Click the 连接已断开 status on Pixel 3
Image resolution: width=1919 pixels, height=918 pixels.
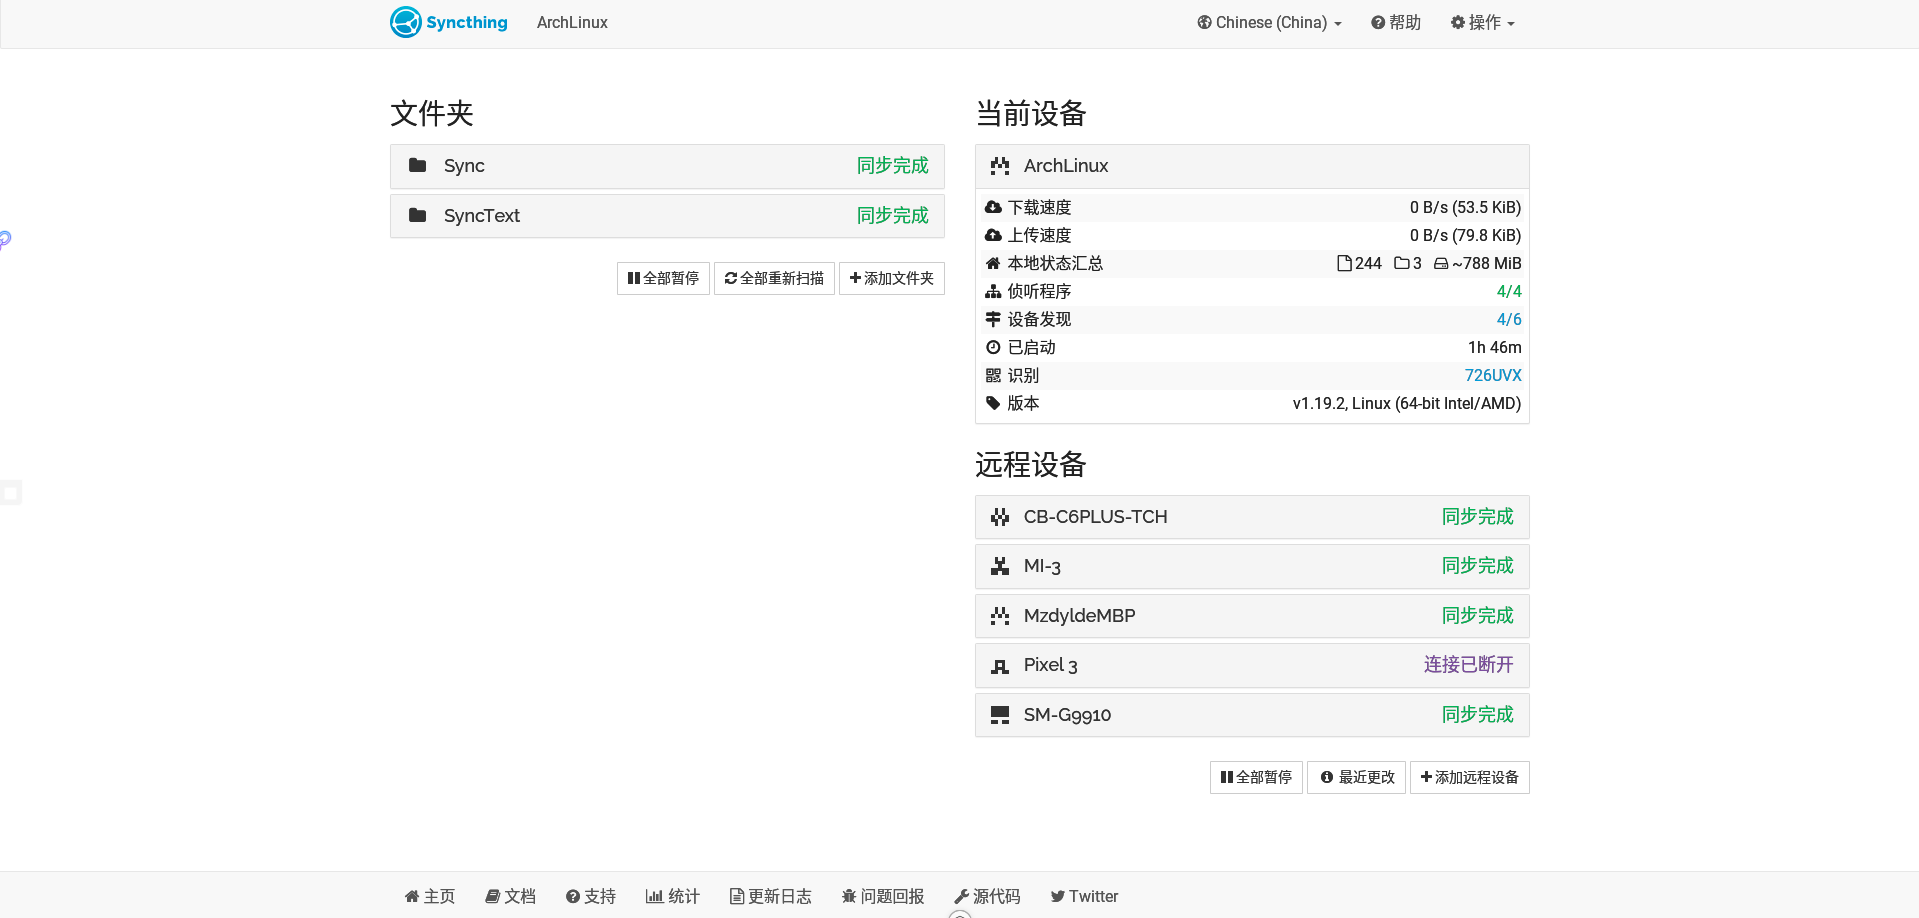1469,665
